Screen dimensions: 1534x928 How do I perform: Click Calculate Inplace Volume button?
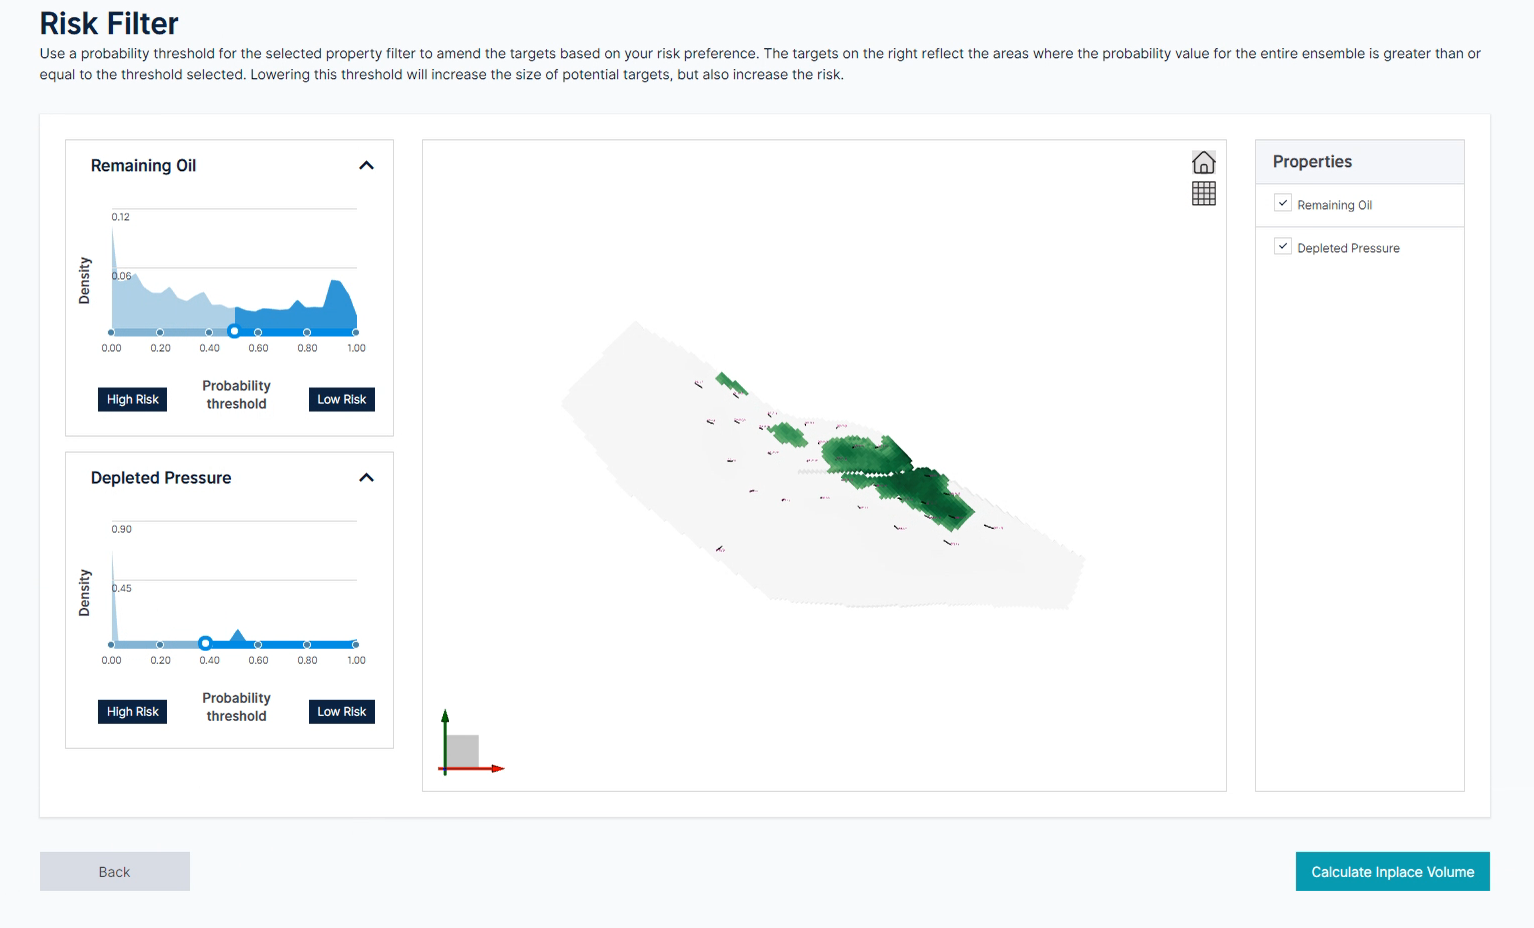point(1392,872)
